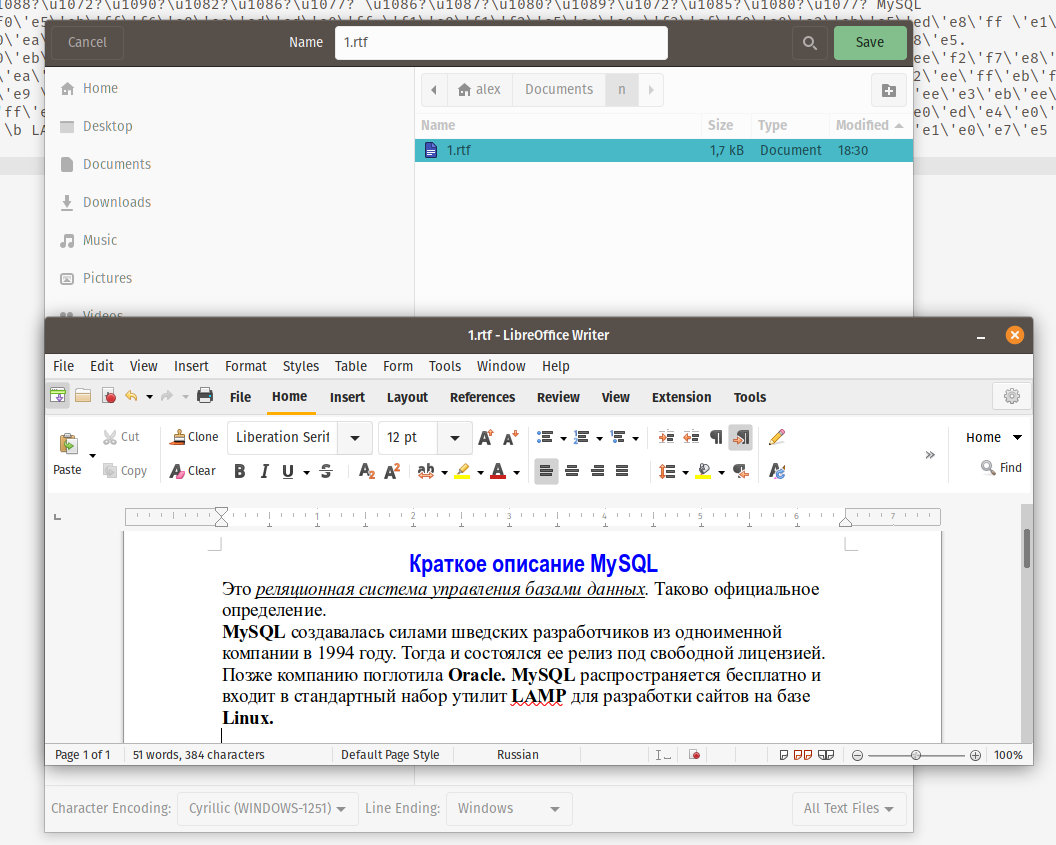Click Documents in the path bar

[559, 90]
